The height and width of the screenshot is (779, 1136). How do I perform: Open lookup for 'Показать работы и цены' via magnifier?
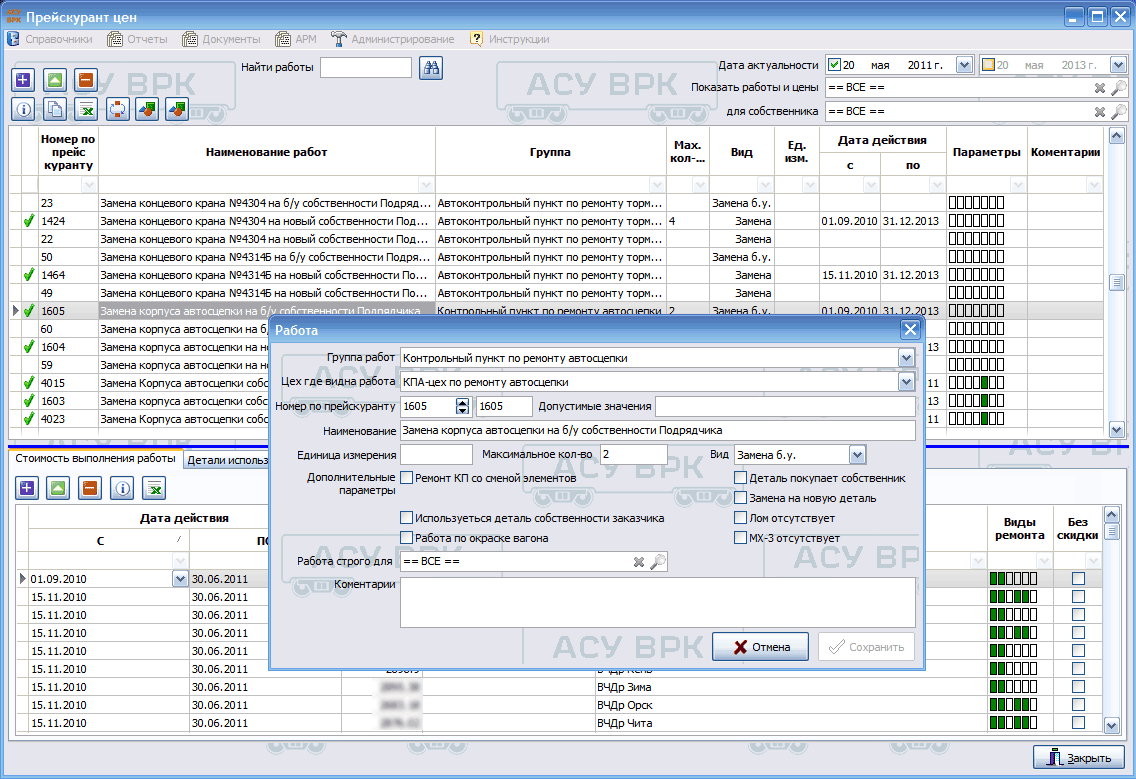pyautogui.click(x=1119, y=88)
